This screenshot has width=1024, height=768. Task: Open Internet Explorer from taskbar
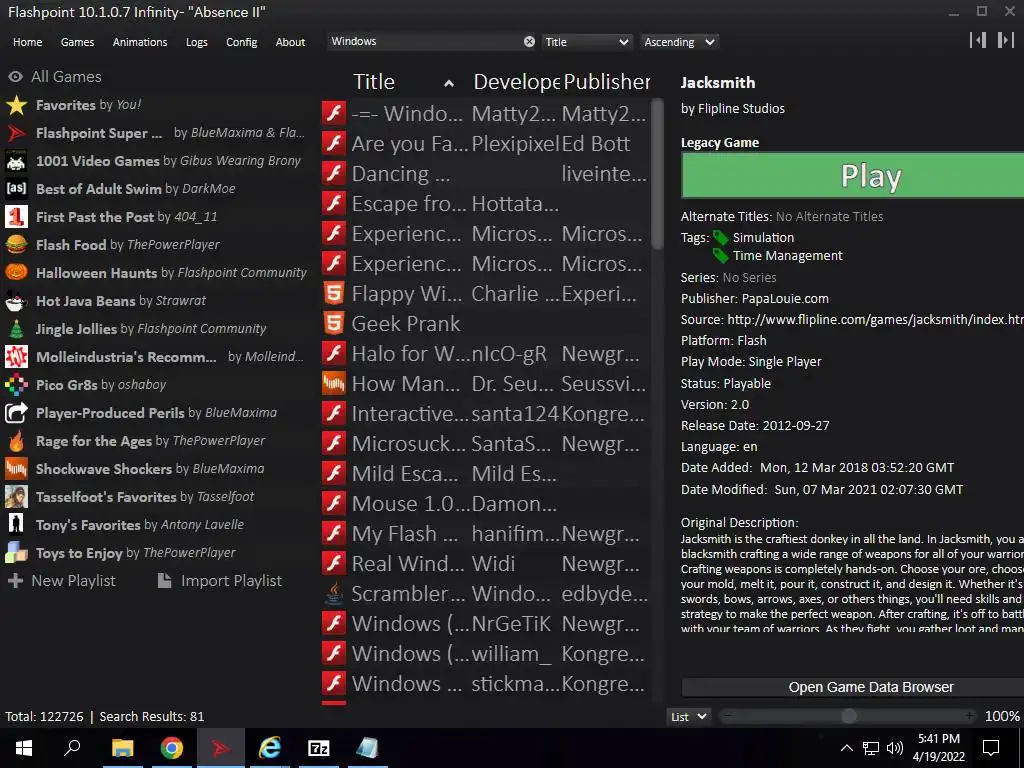point(269,748)
